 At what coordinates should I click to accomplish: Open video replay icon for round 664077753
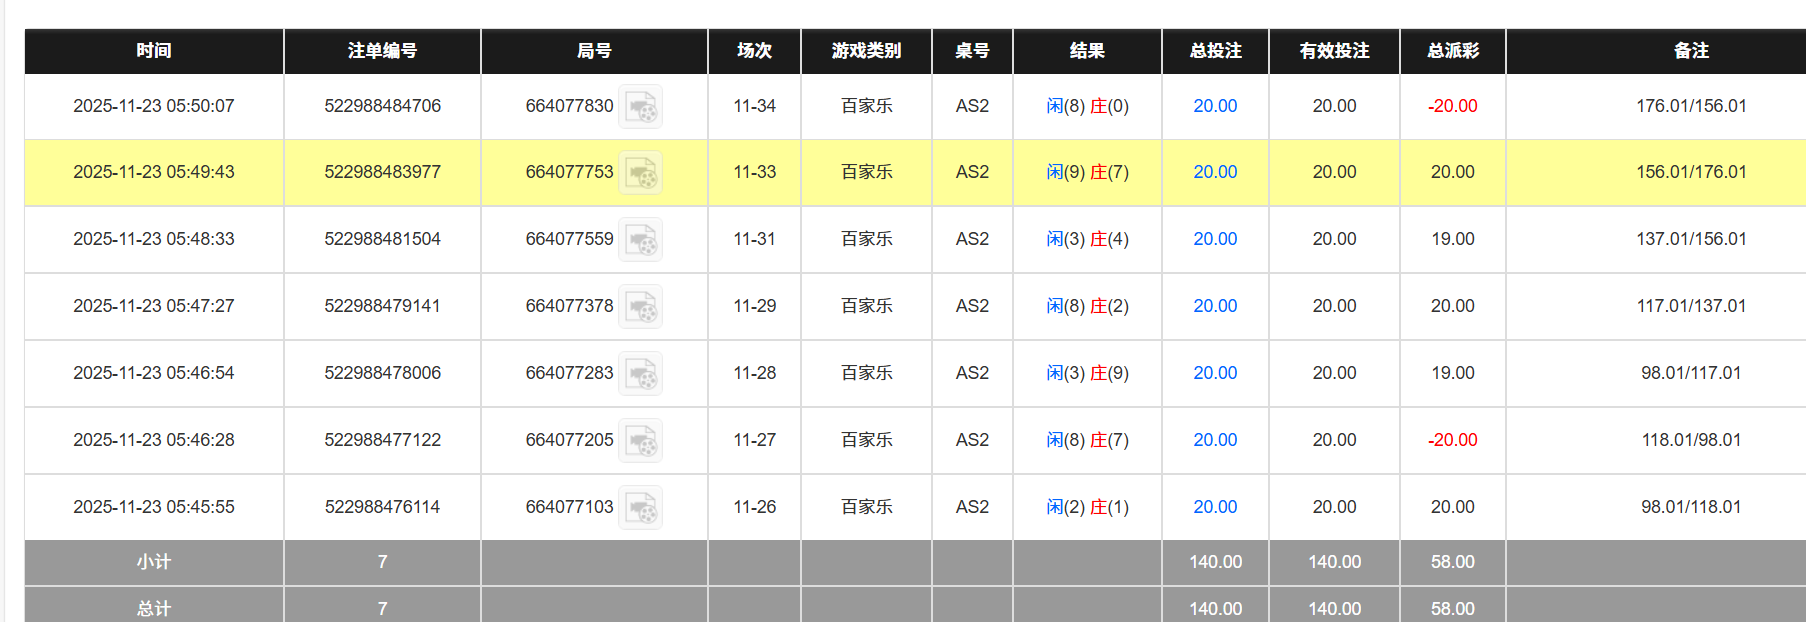640,172
